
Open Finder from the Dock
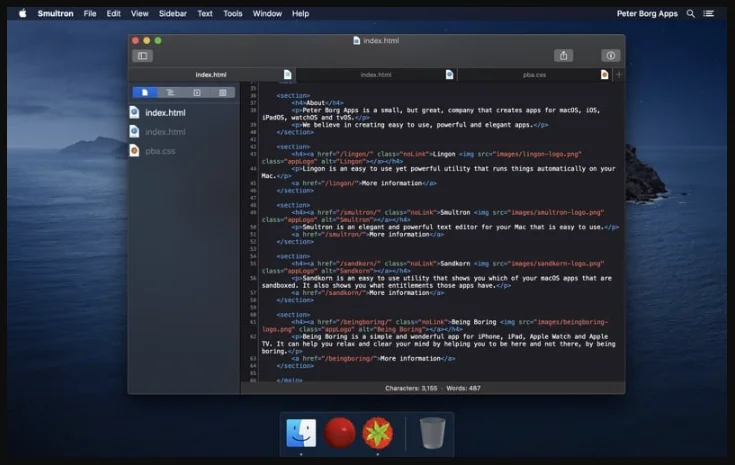[301, 433]
